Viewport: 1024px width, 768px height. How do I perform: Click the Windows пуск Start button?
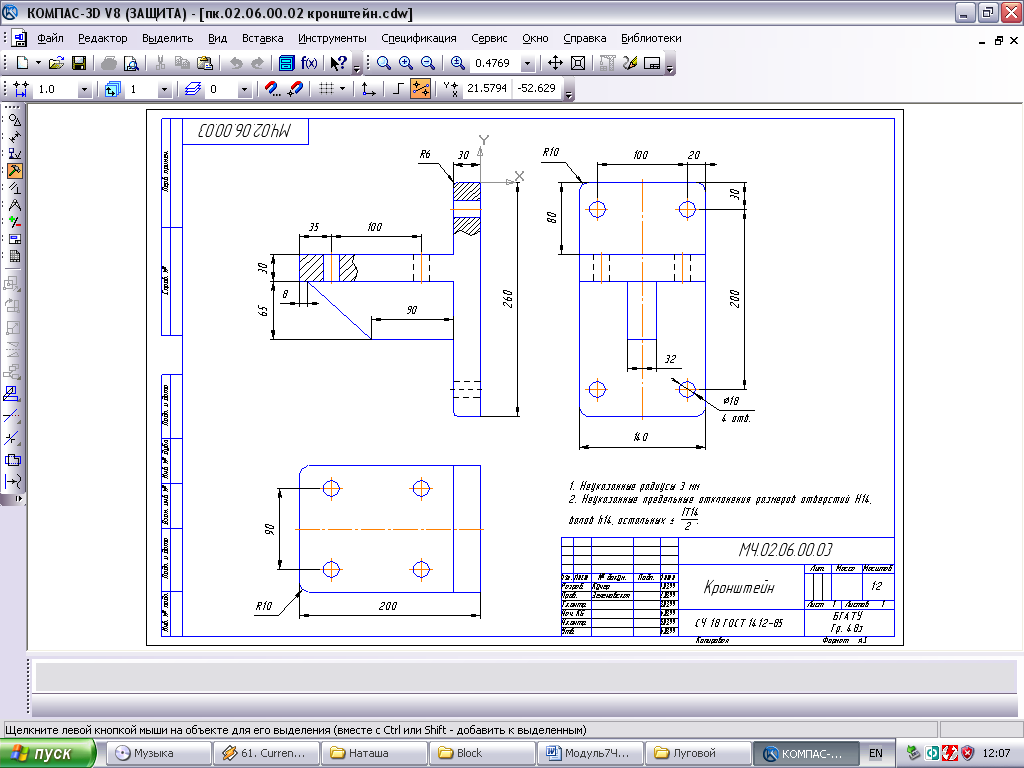[x=48, y=753]
